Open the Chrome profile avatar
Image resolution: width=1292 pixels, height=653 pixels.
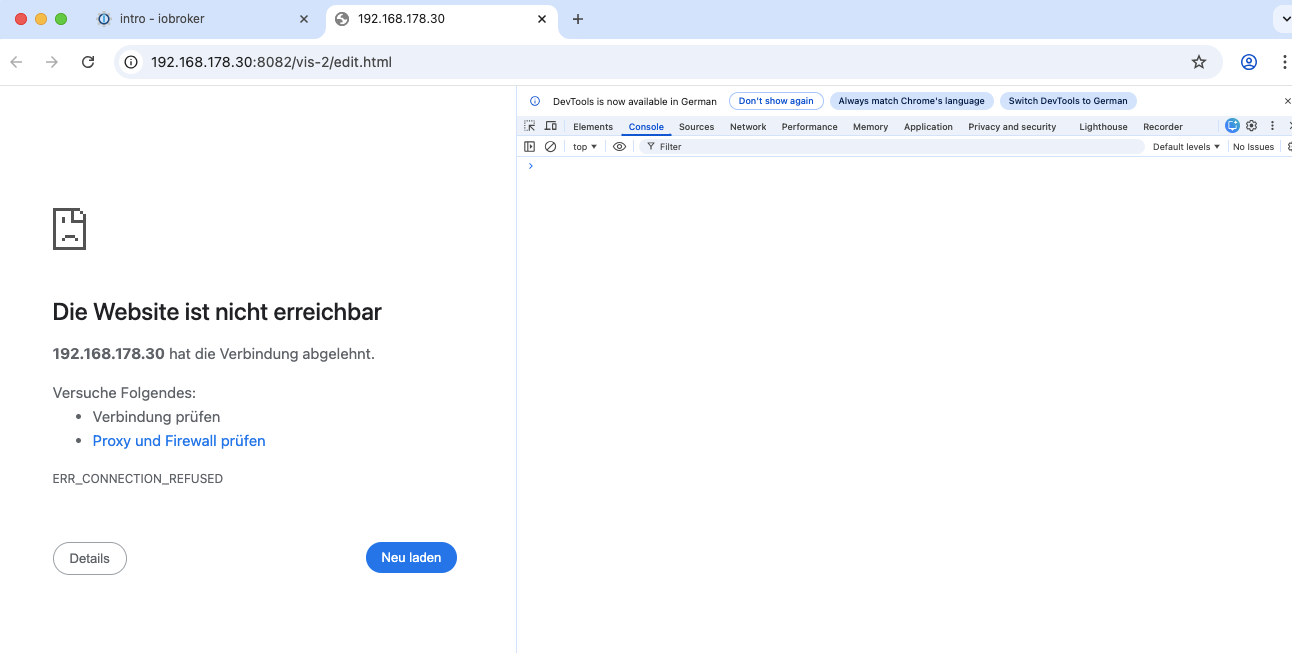pos(1249,62)
